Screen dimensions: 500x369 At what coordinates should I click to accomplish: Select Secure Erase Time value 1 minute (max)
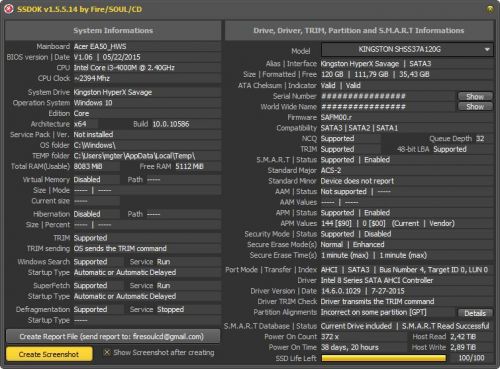coord(345,255)
